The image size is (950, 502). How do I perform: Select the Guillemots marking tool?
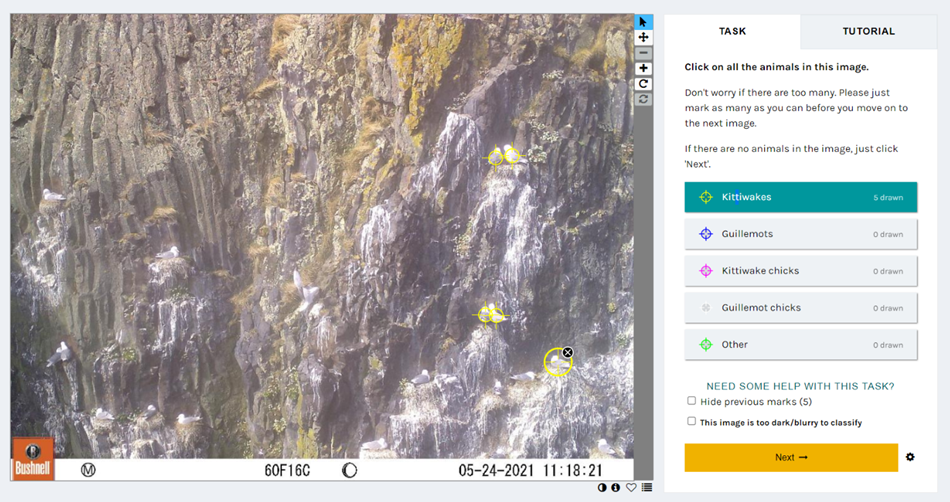pos(800,234)
